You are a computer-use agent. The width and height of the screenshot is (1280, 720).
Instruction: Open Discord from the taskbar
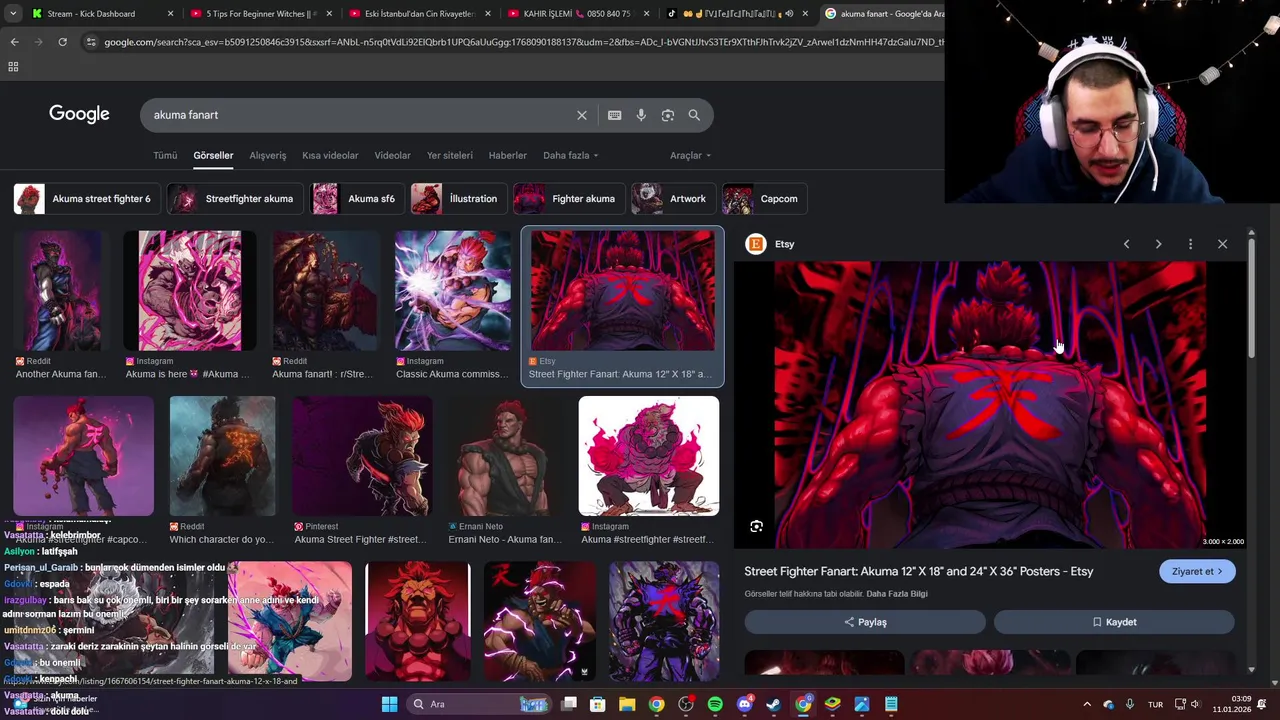pyautogui.click(x=744, y=704)
